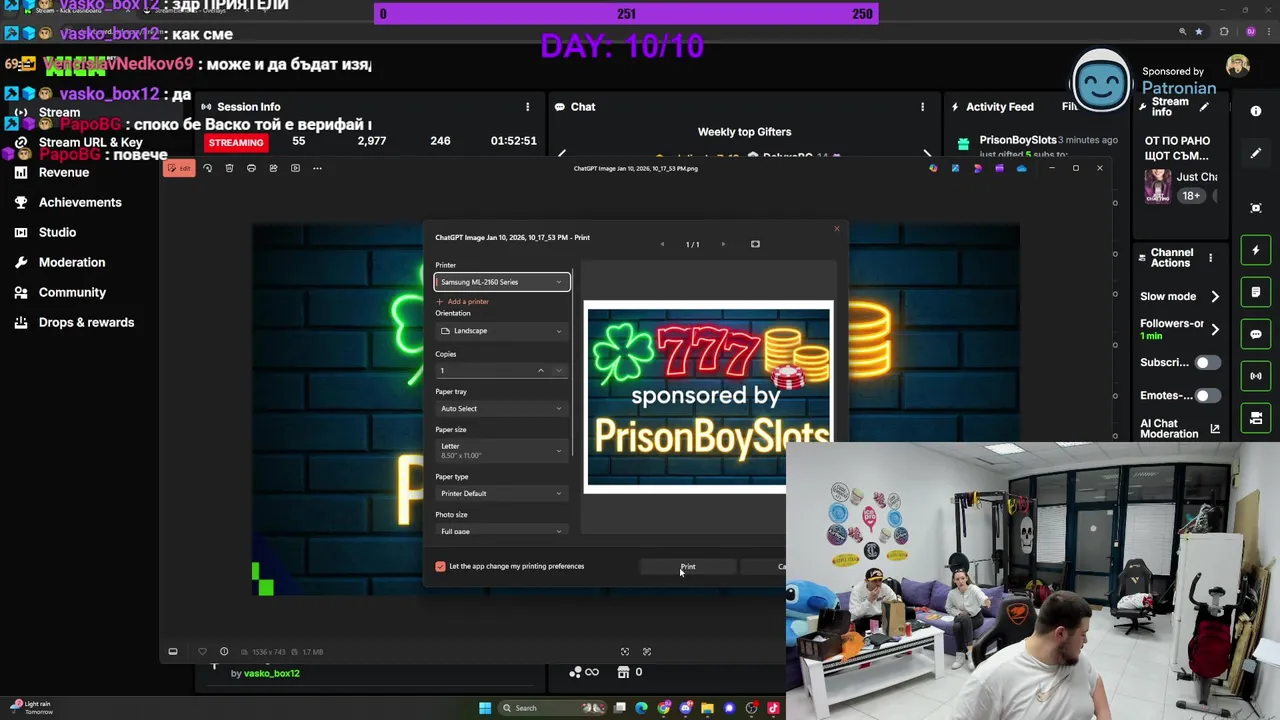Open Session Info panel options menu

click(x=528, y=107)
